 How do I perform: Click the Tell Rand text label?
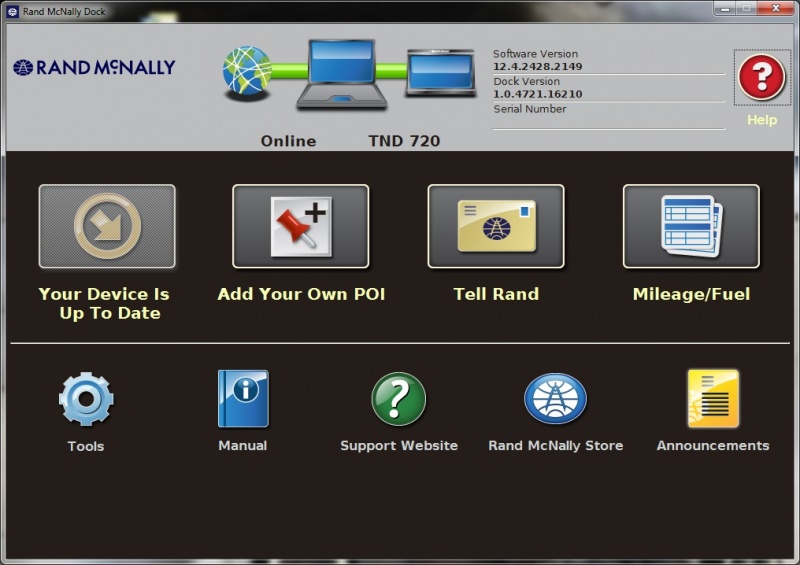496,294
